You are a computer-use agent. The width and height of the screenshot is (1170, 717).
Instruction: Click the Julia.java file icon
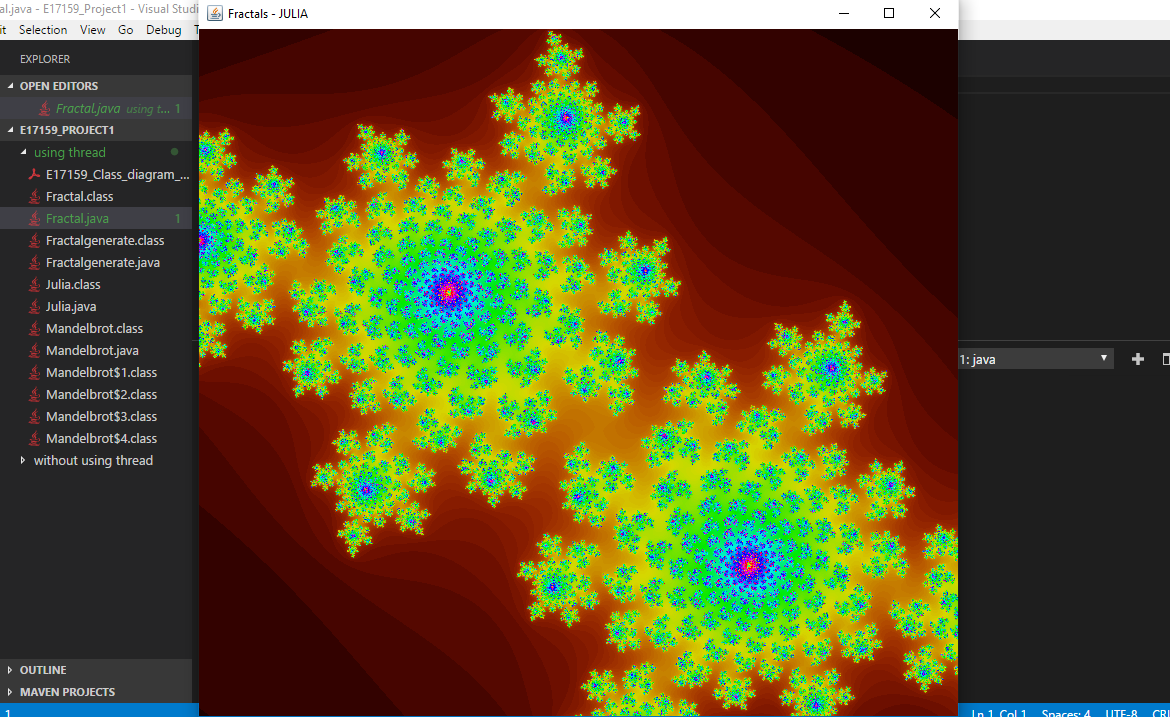click(37, 306)
